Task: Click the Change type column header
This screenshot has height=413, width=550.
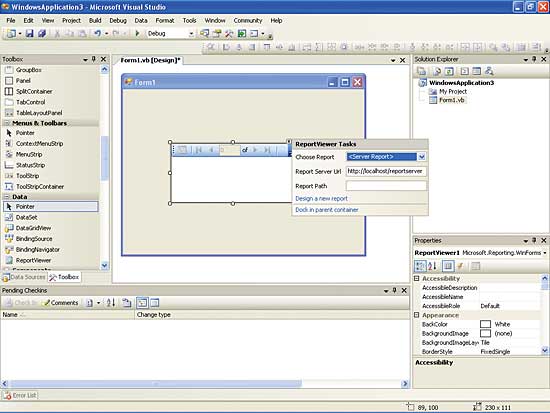Action: click(x=272, y=315)
